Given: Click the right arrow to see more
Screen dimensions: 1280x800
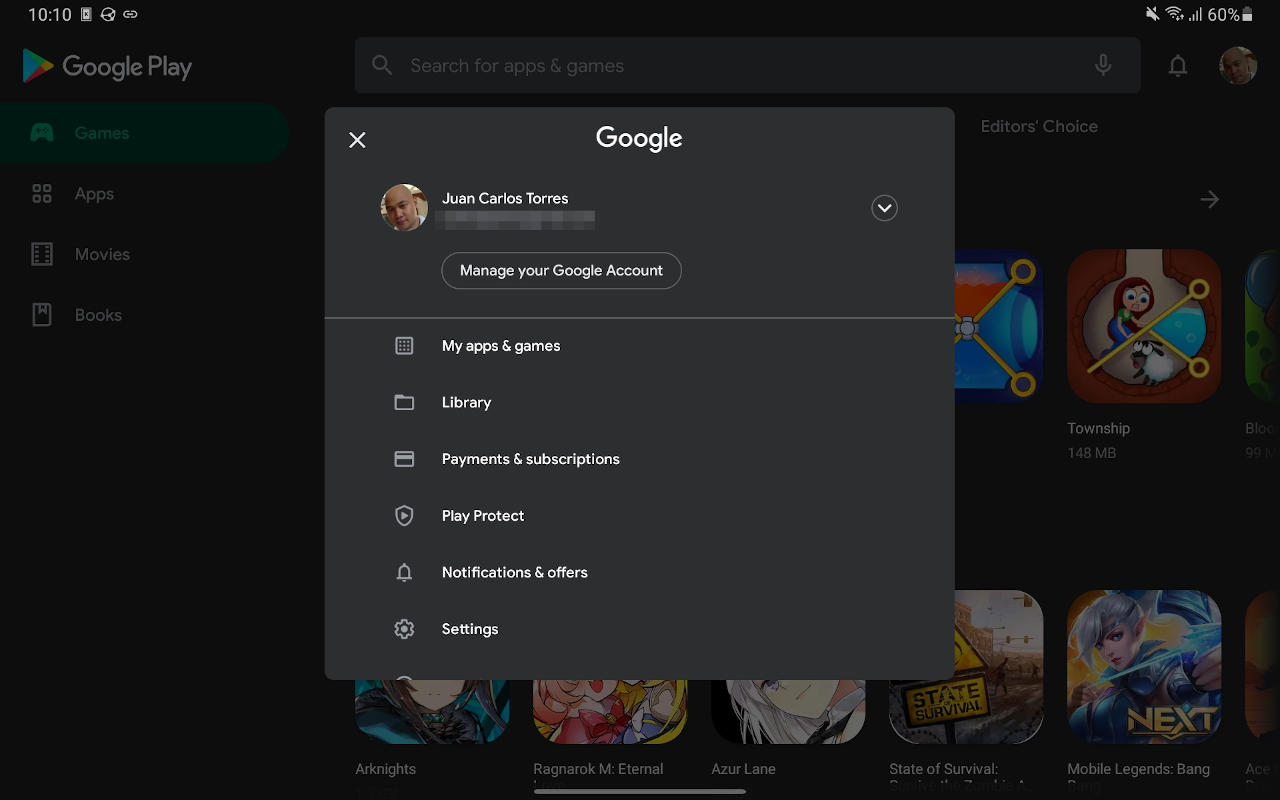Looking at the screenshot, I should click(x=1209, y=200).
